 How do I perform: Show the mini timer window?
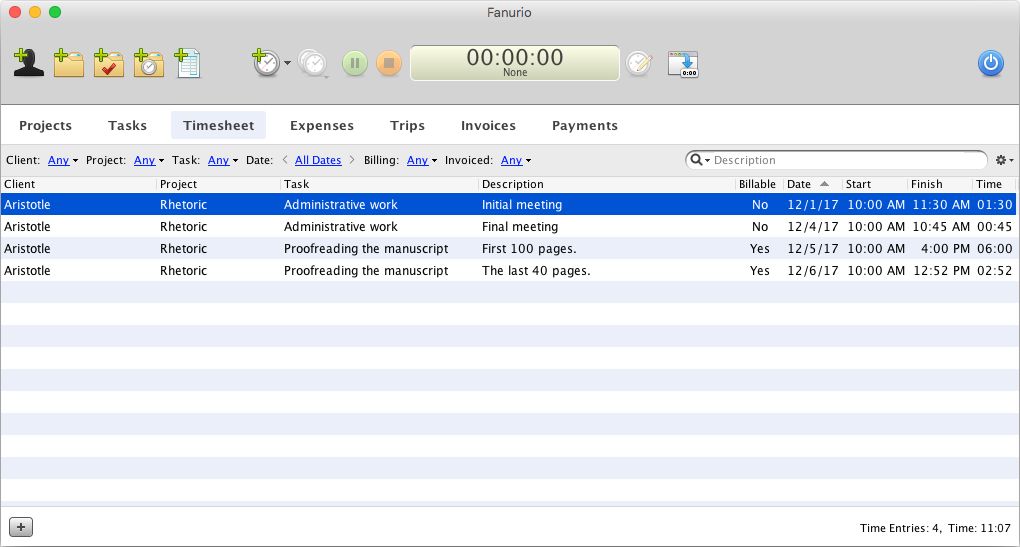pyautogui.click(x=683, y=64)
